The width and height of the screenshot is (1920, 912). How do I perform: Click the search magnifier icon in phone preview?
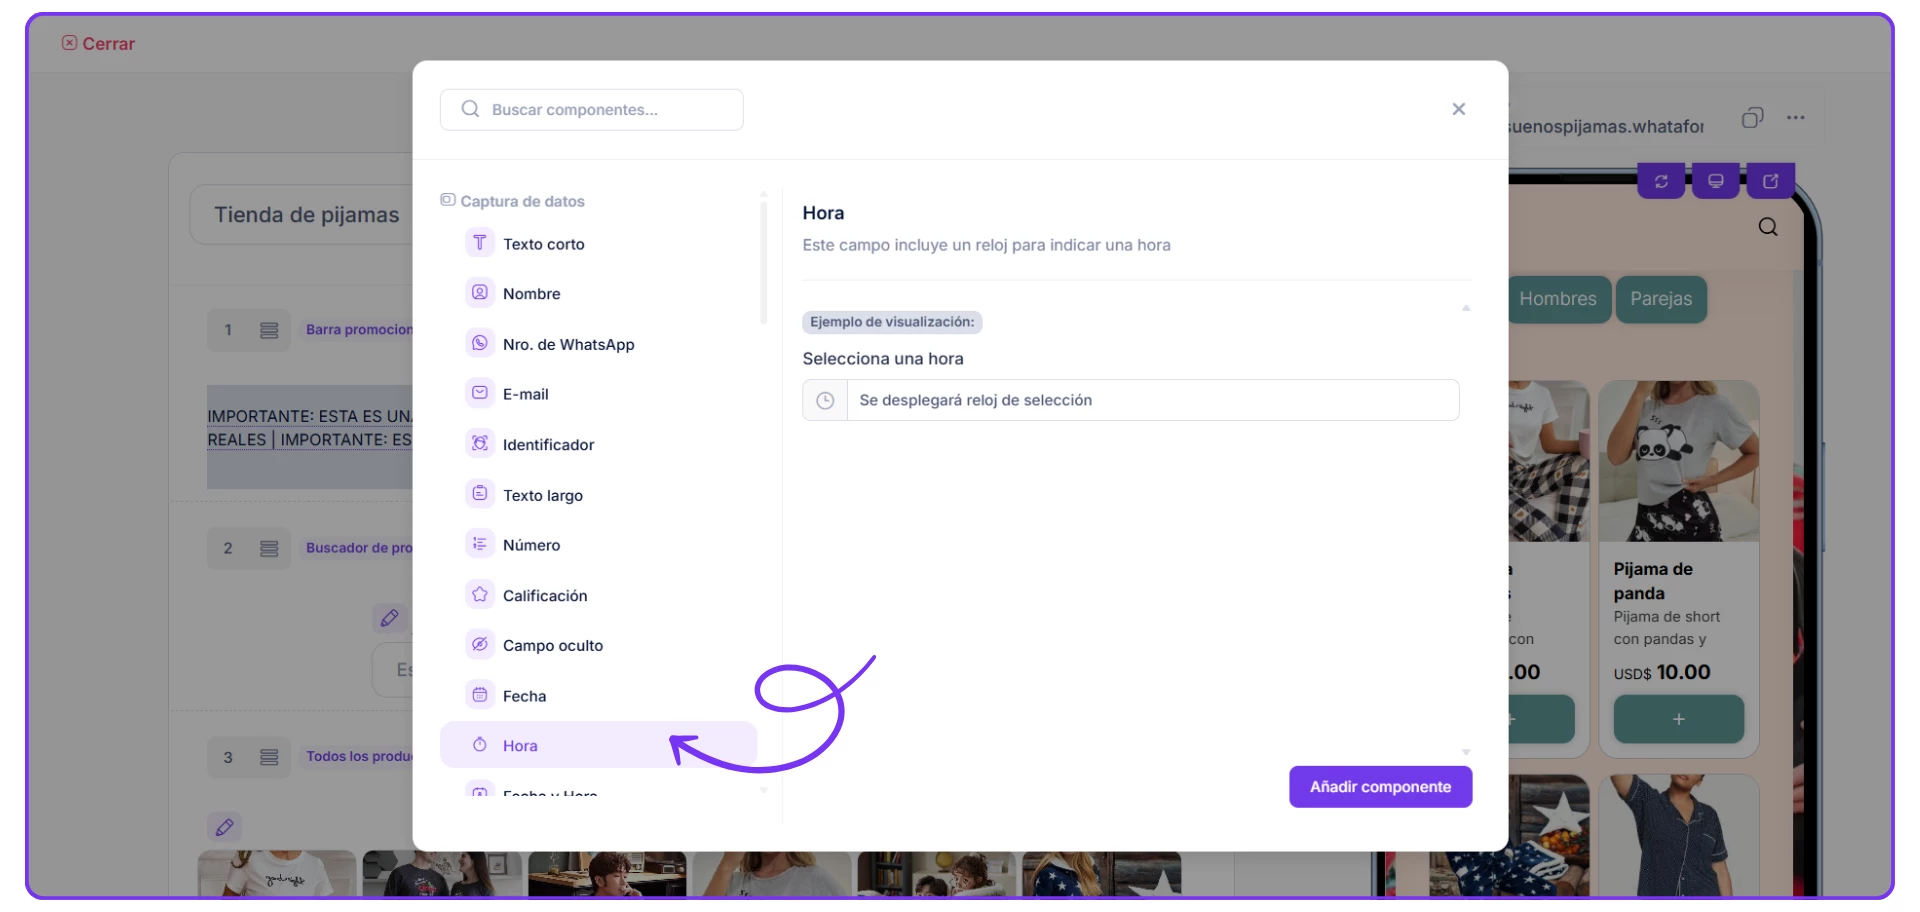pos(1767,227)
